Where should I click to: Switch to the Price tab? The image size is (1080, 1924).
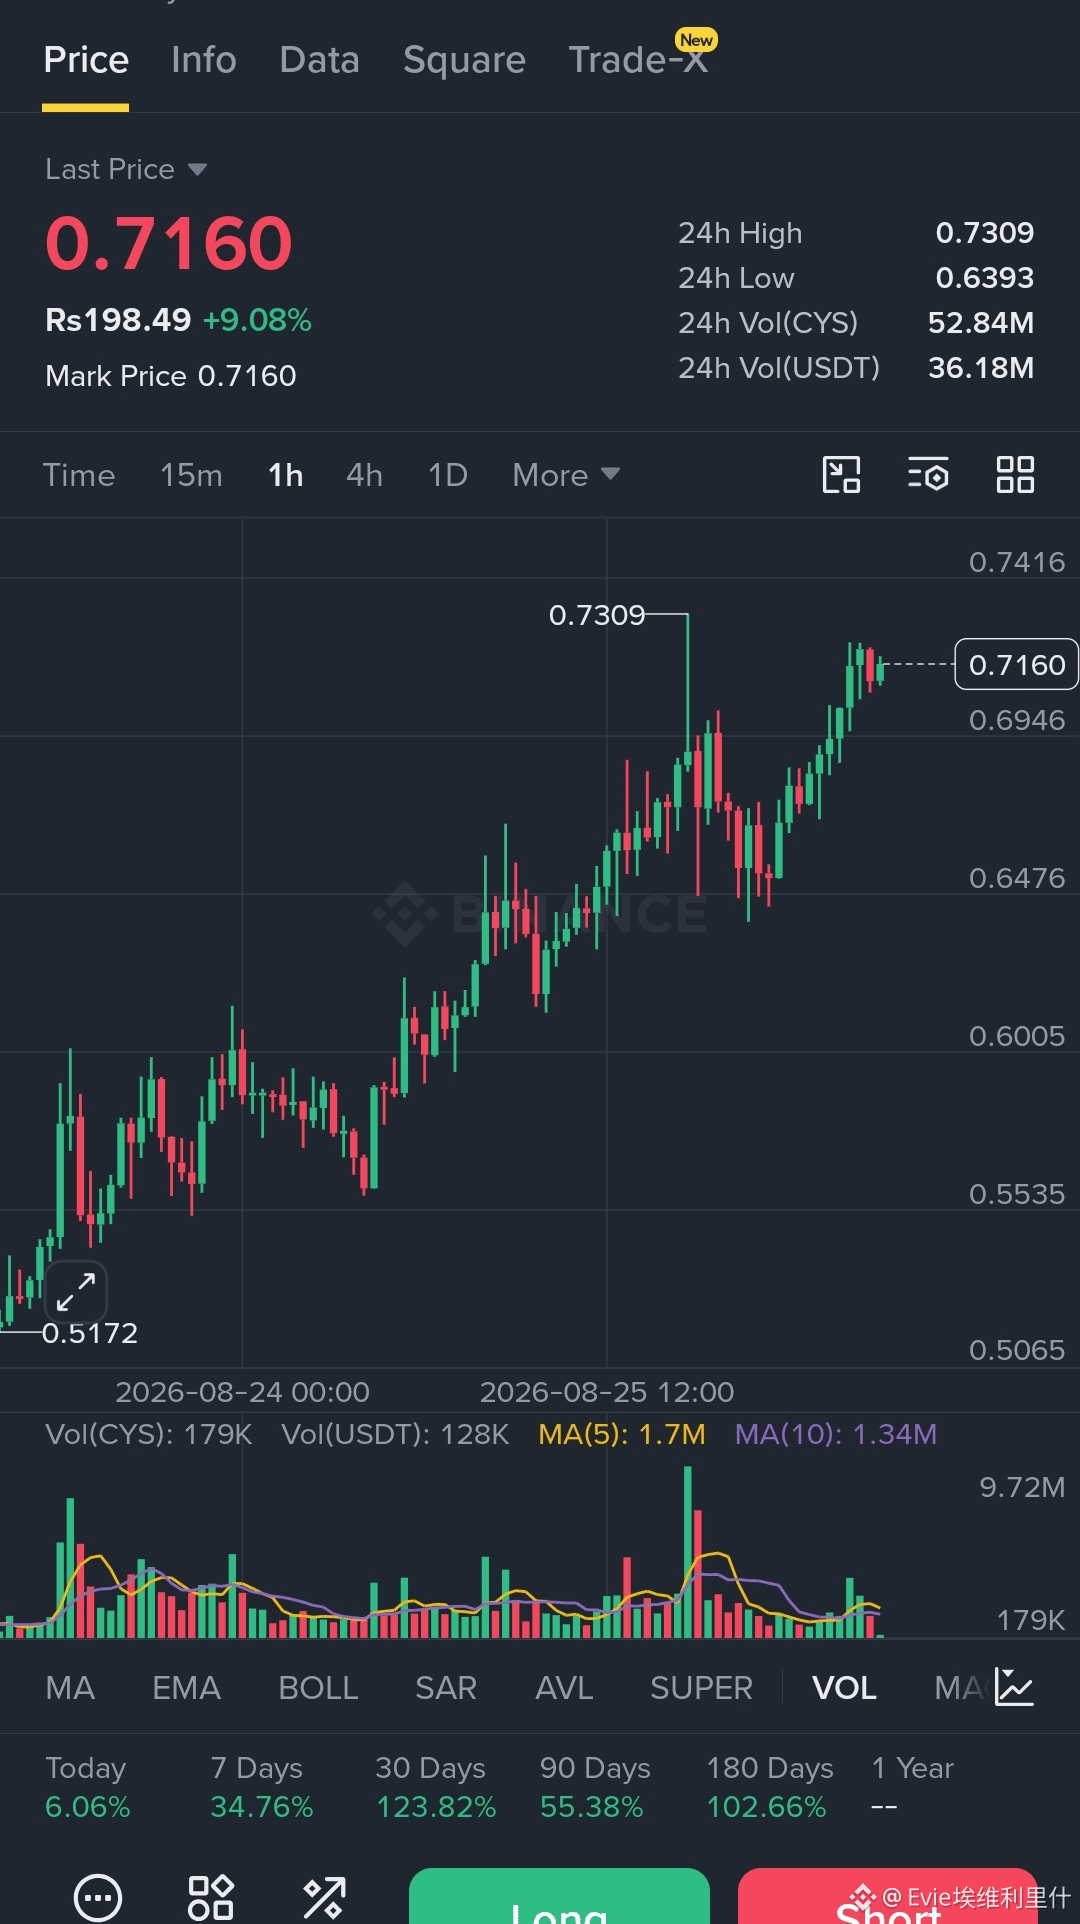click(86, 60)
